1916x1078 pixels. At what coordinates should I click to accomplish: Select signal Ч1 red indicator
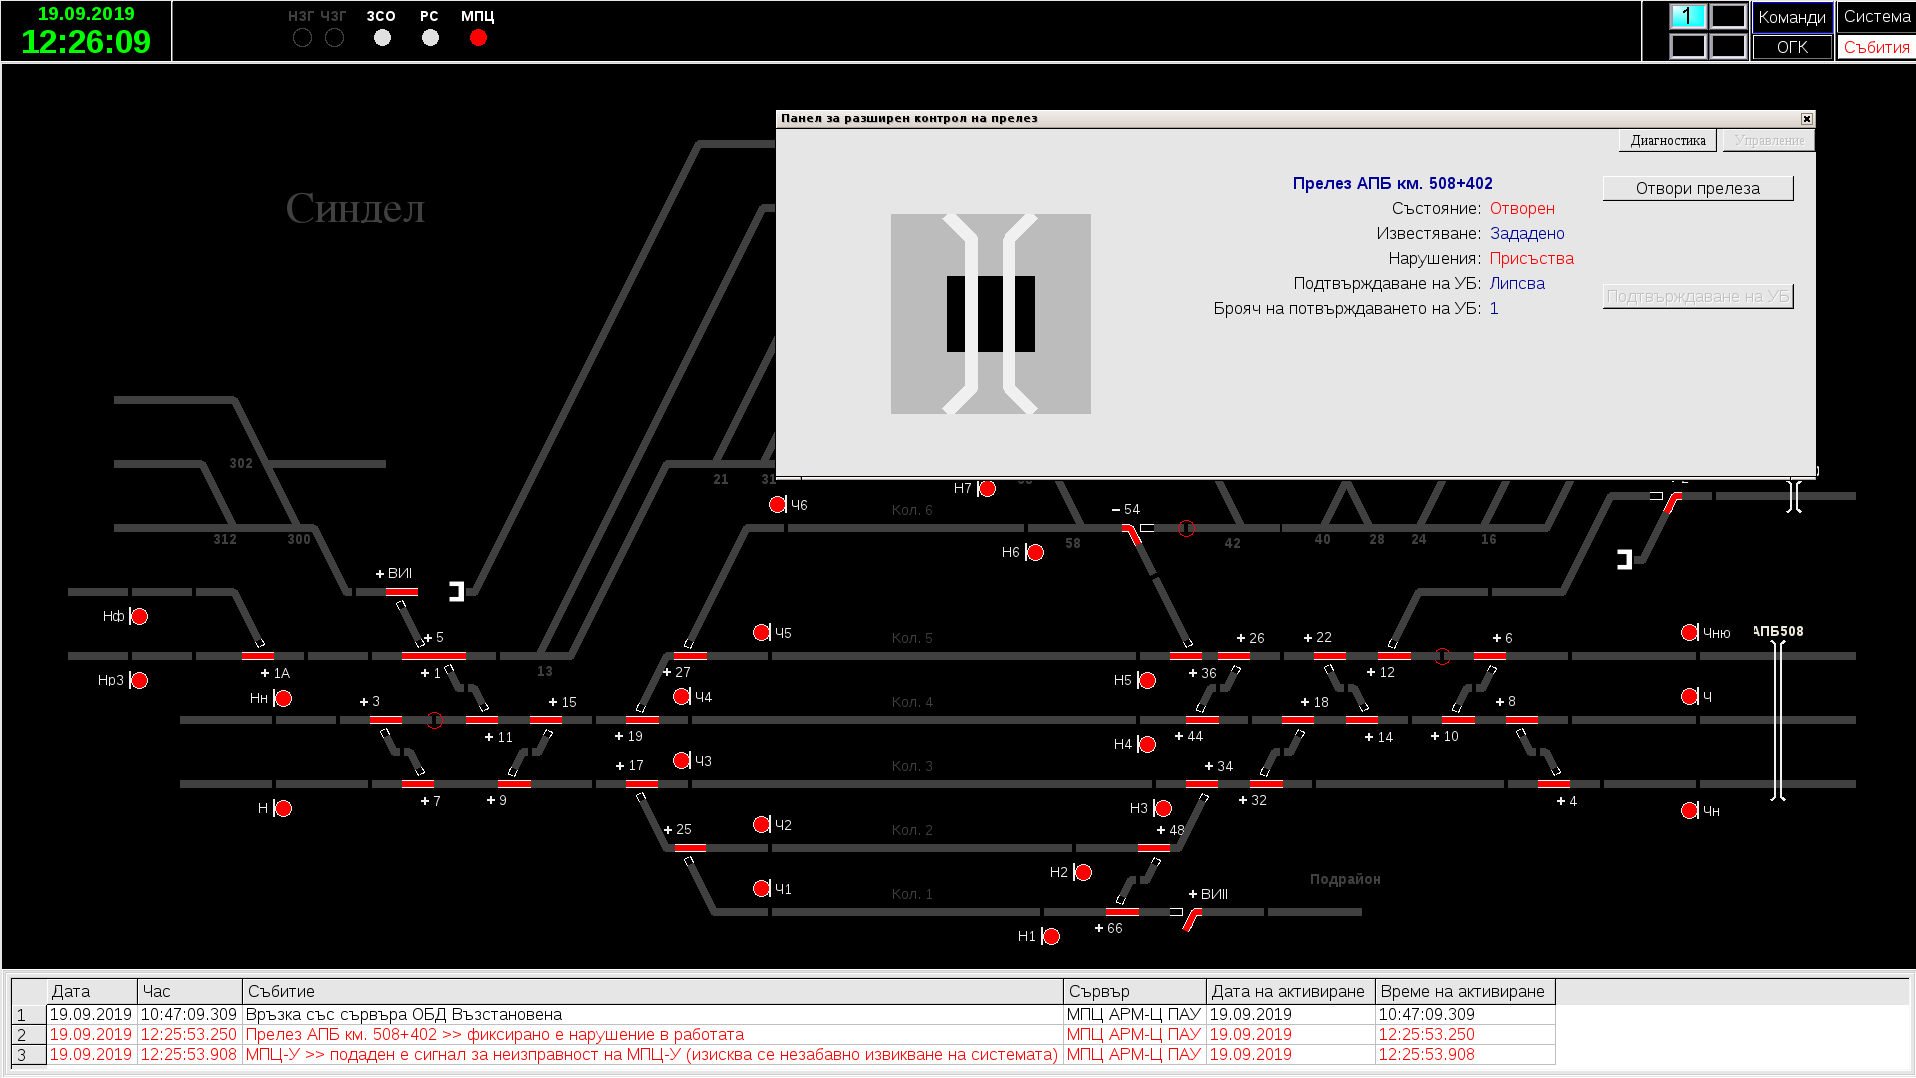(761, 889)
